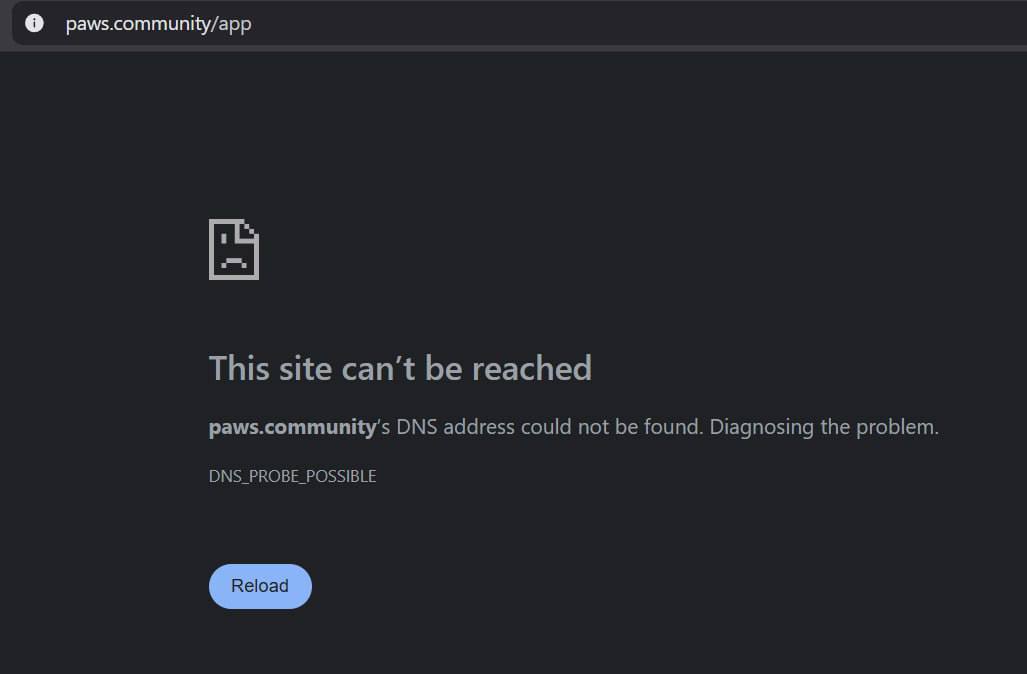Click the "Diagnosing the problem." text
Screen dimensions: 1027x674
click(x=824, y=427)
